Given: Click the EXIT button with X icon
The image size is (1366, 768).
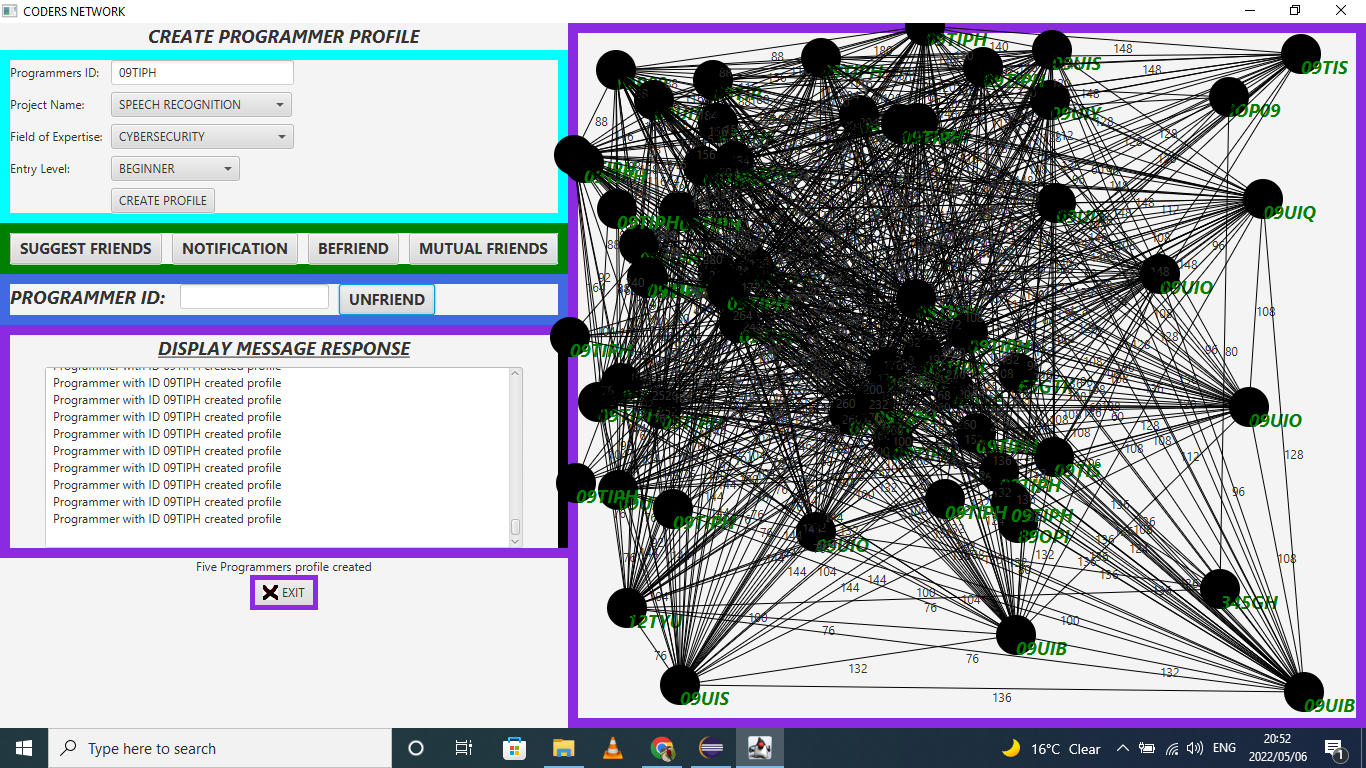Looking at the screenshot, I should point(283,592).
